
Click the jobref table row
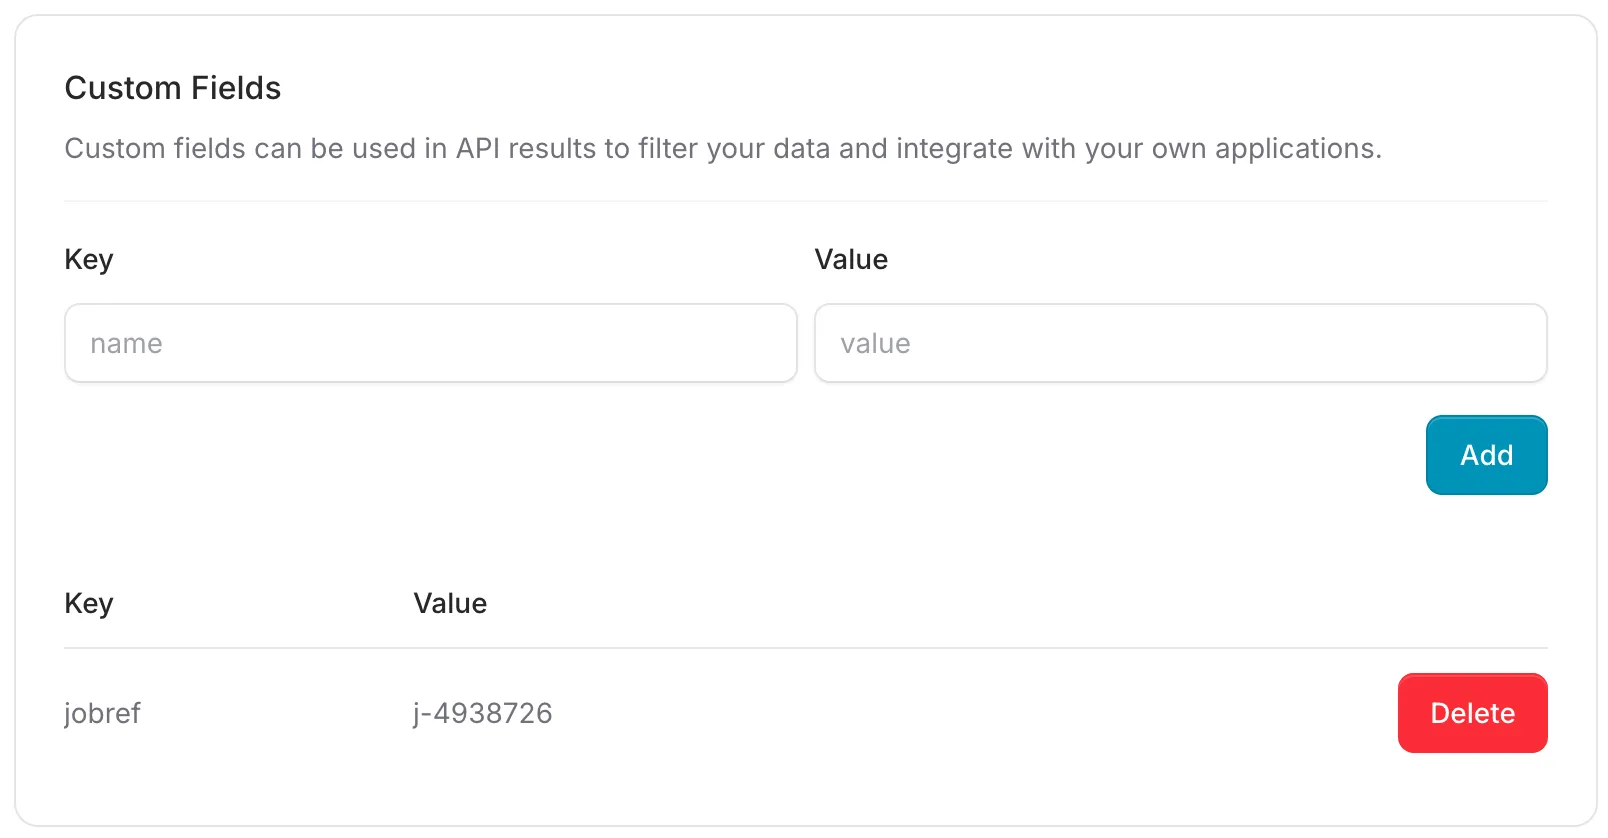pyautogui.click(x=700, y=713)
